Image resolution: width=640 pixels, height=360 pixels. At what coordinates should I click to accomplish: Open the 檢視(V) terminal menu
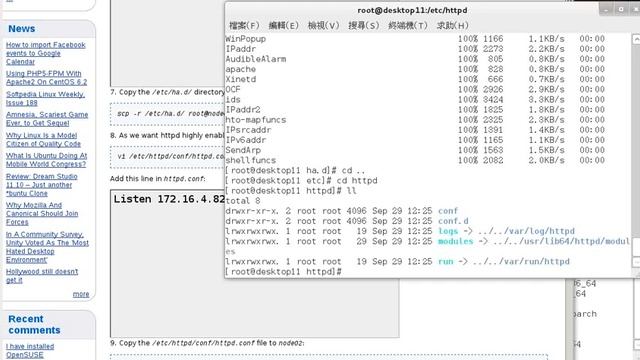click(323, 25)
